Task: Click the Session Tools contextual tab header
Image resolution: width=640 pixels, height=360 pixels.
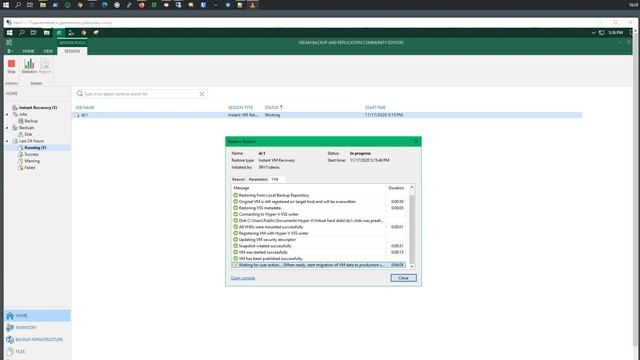Action: 72,42
